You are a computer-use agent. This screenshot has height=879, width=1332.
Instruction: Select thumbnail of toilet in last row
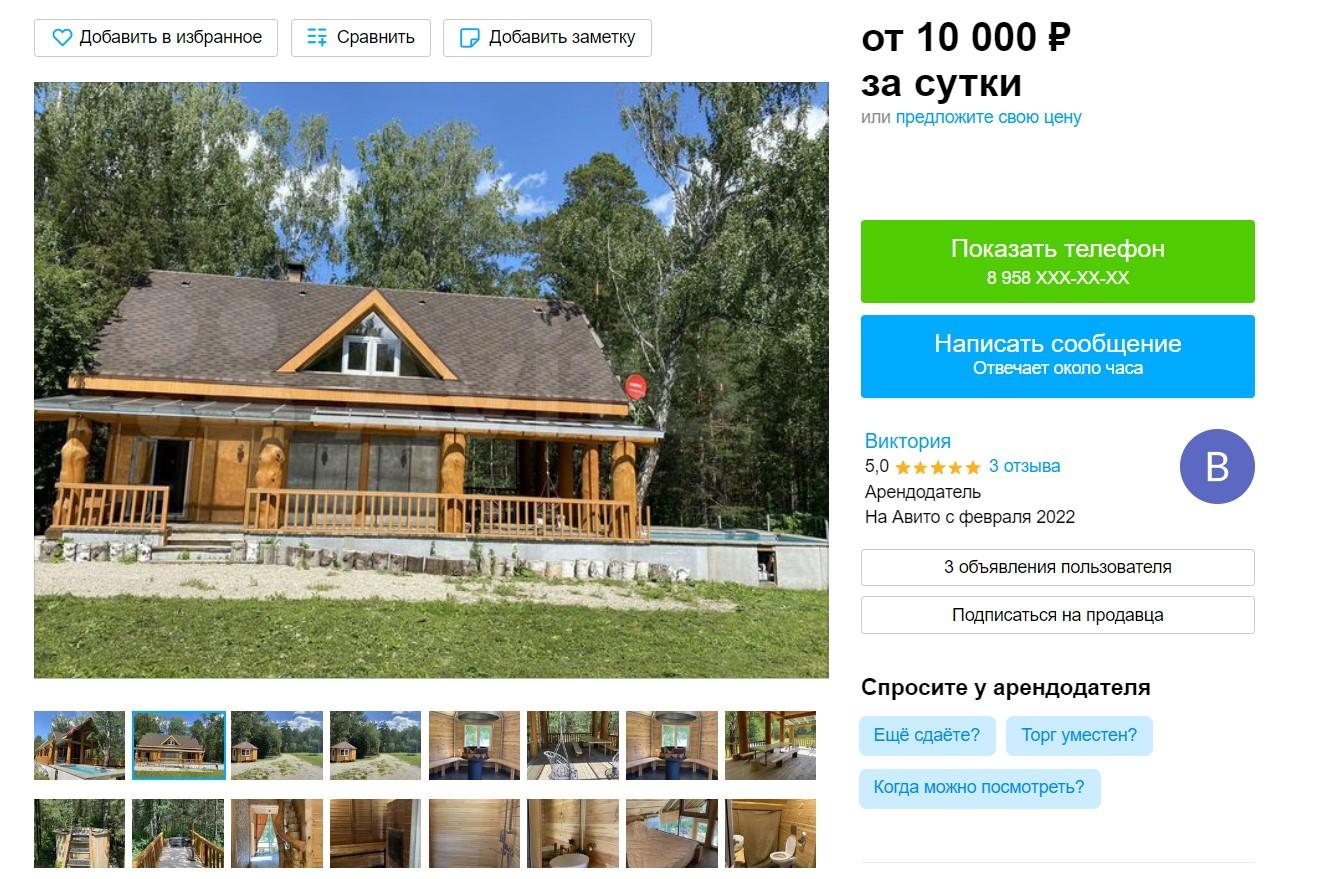point(770,833)
